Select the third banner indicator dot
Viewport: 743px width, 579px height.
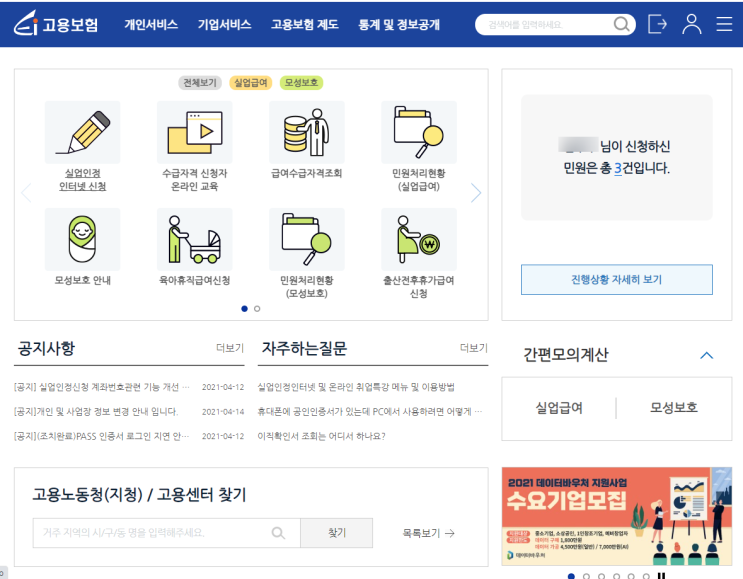pos(601,576)
